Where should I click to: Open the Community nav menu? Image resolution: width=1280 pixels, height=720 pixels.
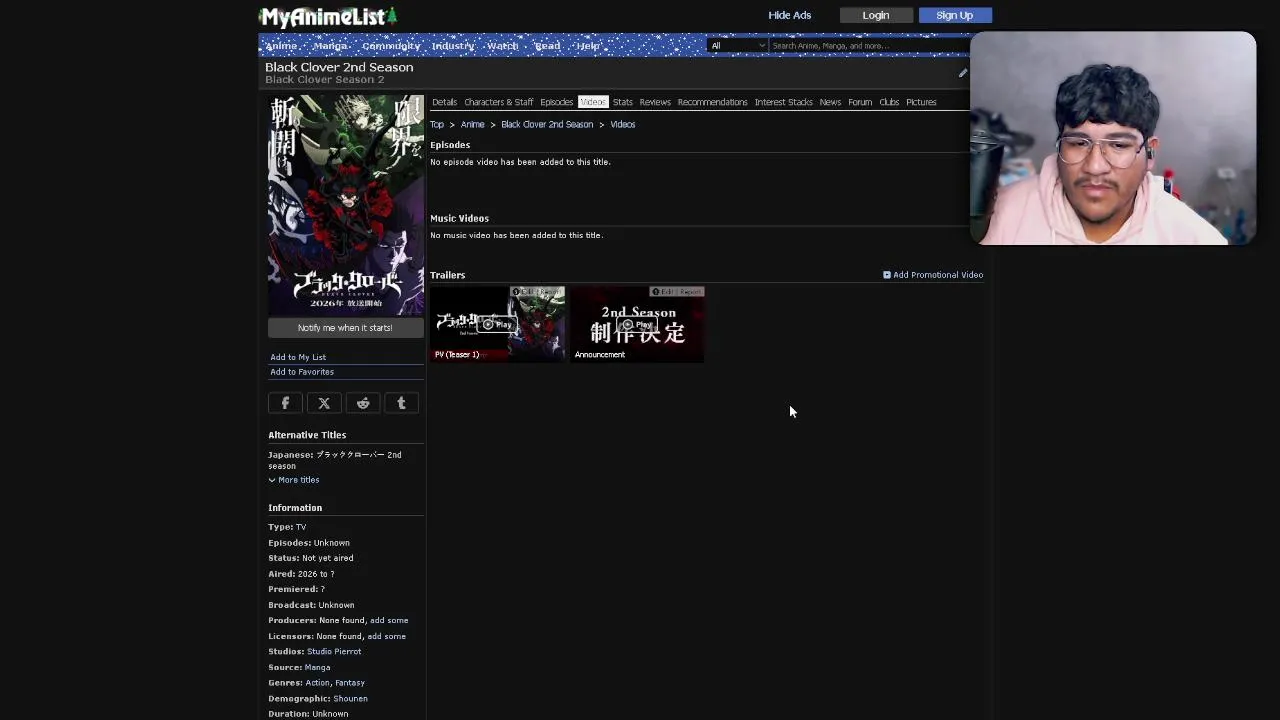(391, 46)
